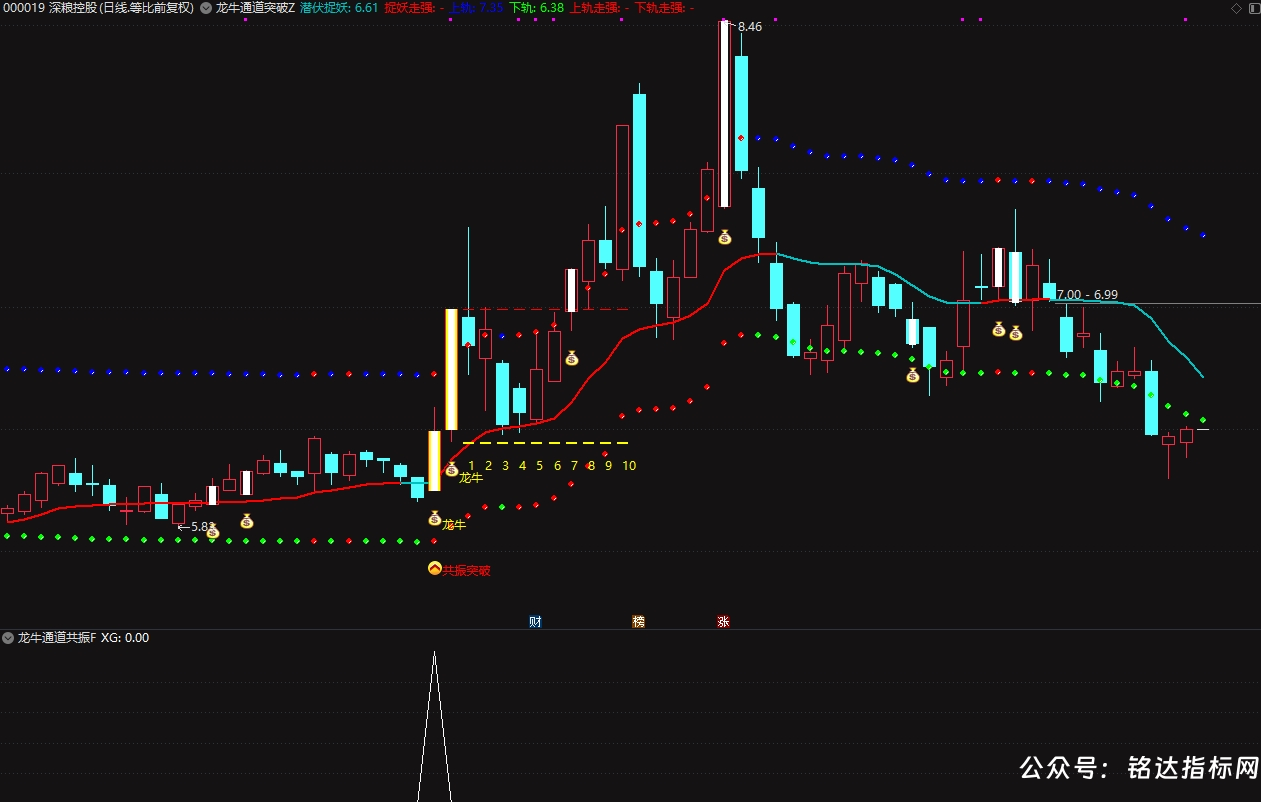The image size is (1261, 802).
Task: Click the 上轨走强 indicator label
Action: click(599, 8)
